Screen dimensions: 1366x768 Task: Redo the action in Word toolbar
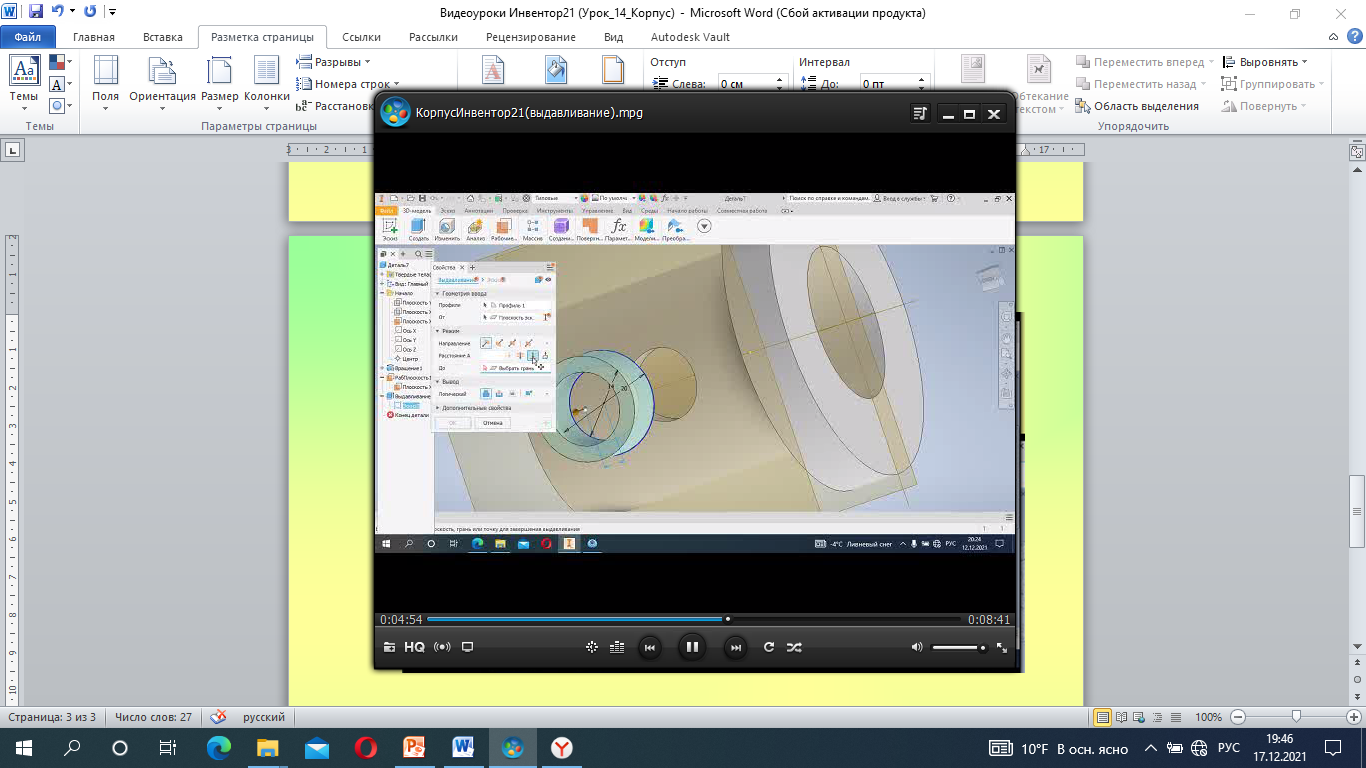[x=90, y=13]
